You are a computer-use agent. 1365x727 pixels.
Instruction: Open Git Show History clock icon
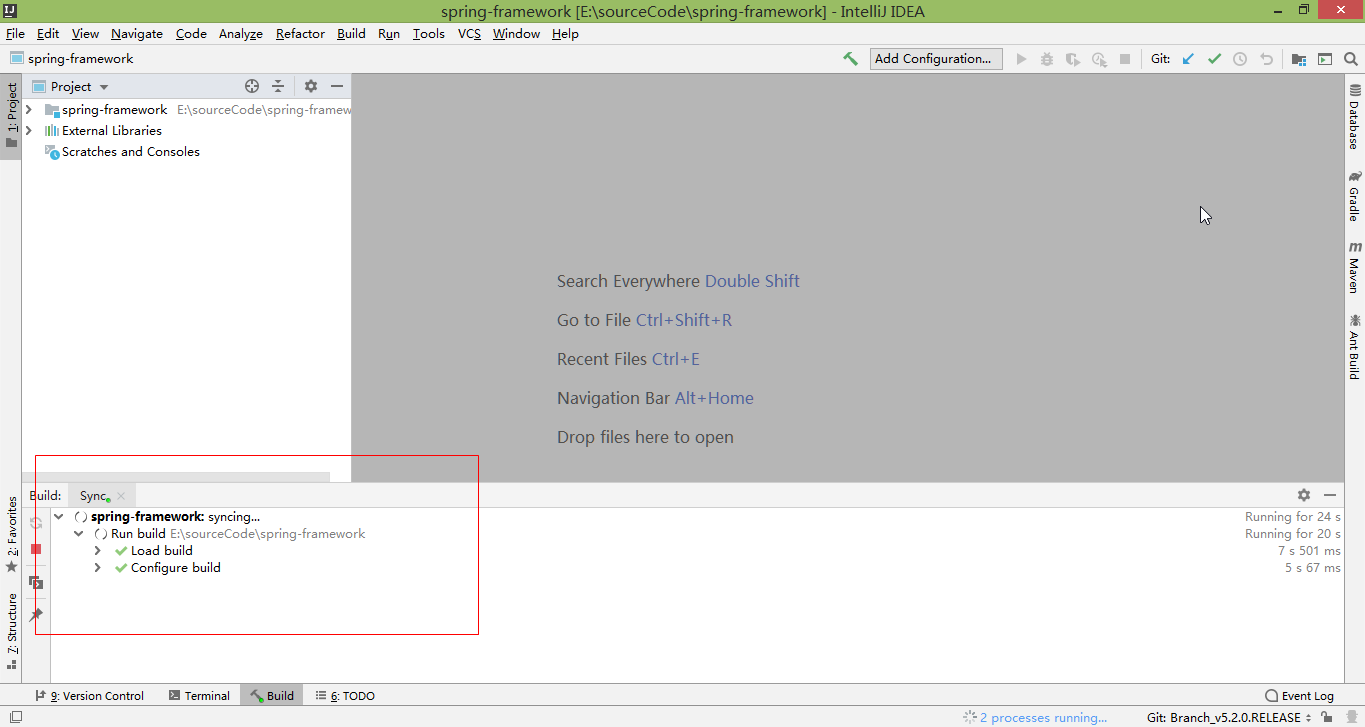click(x=1240, y=59)
